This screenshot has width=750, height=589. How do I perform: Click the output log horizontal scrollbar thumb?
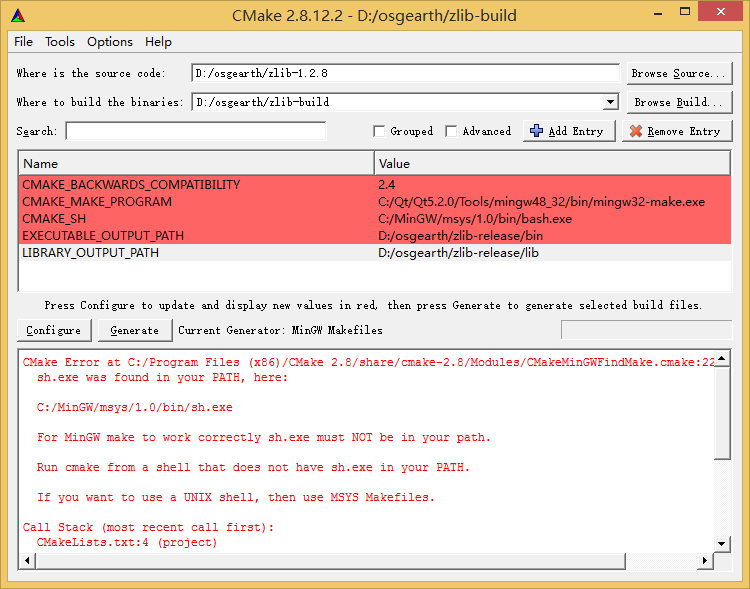pyautogui.click(x=331, y=560)
